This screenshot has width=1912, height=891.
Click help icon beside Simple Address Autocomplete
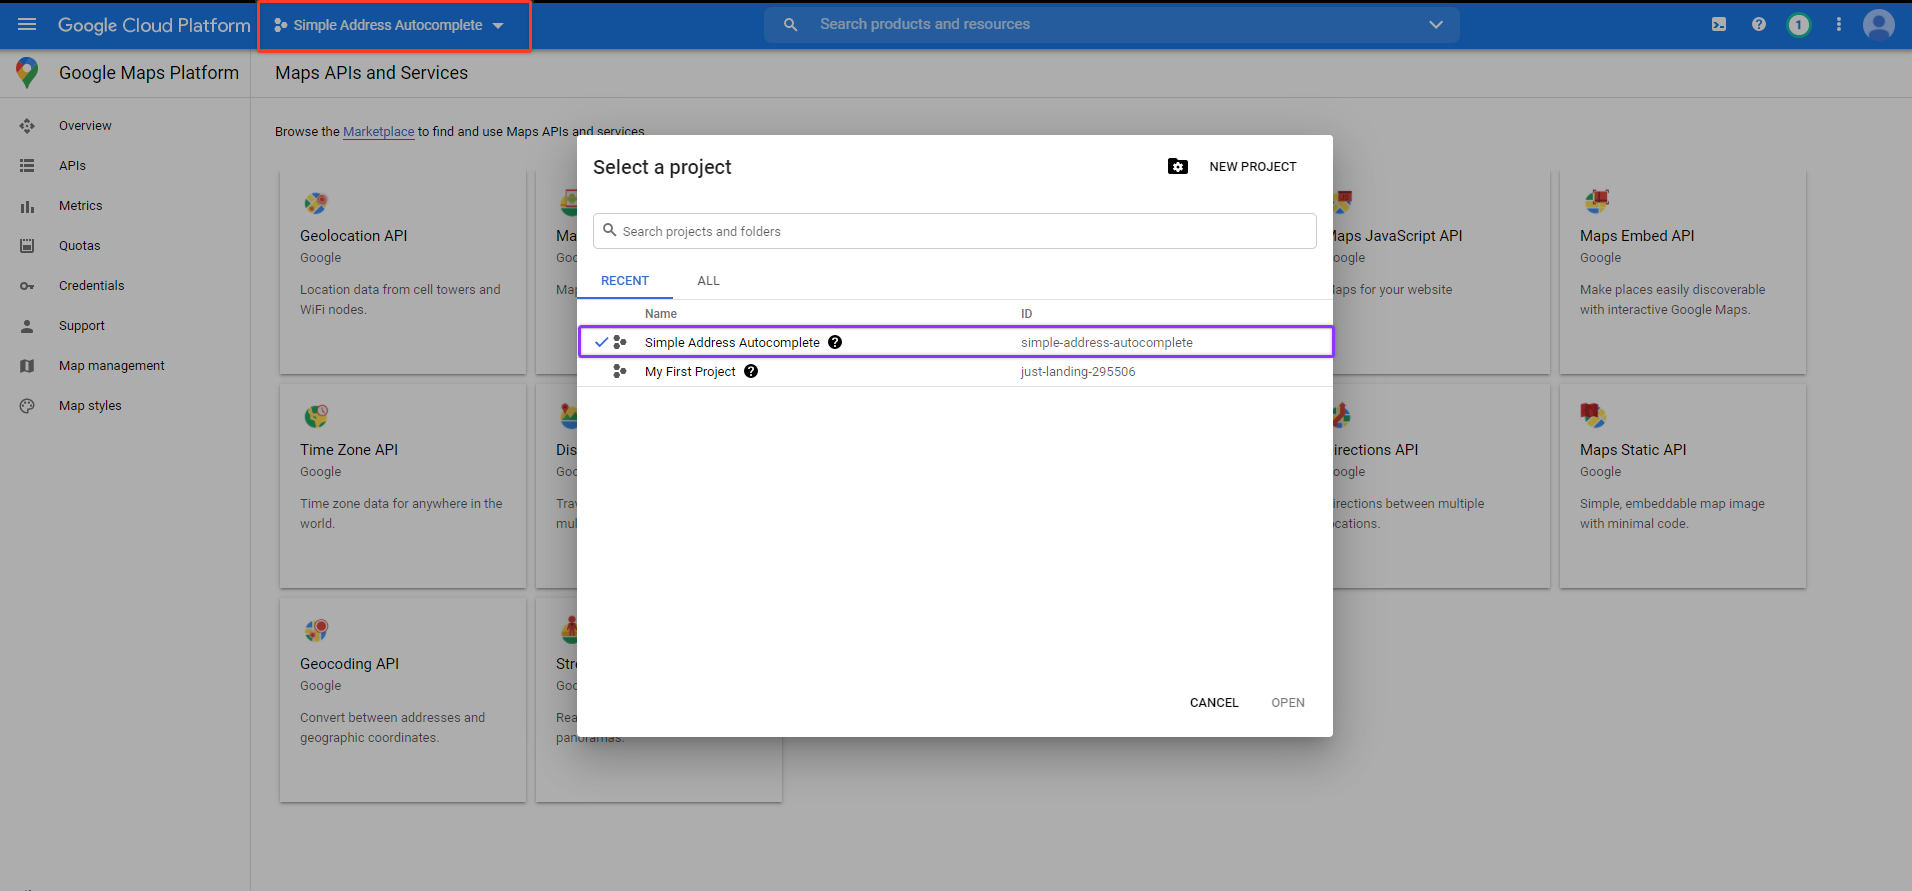click(835, 342)
